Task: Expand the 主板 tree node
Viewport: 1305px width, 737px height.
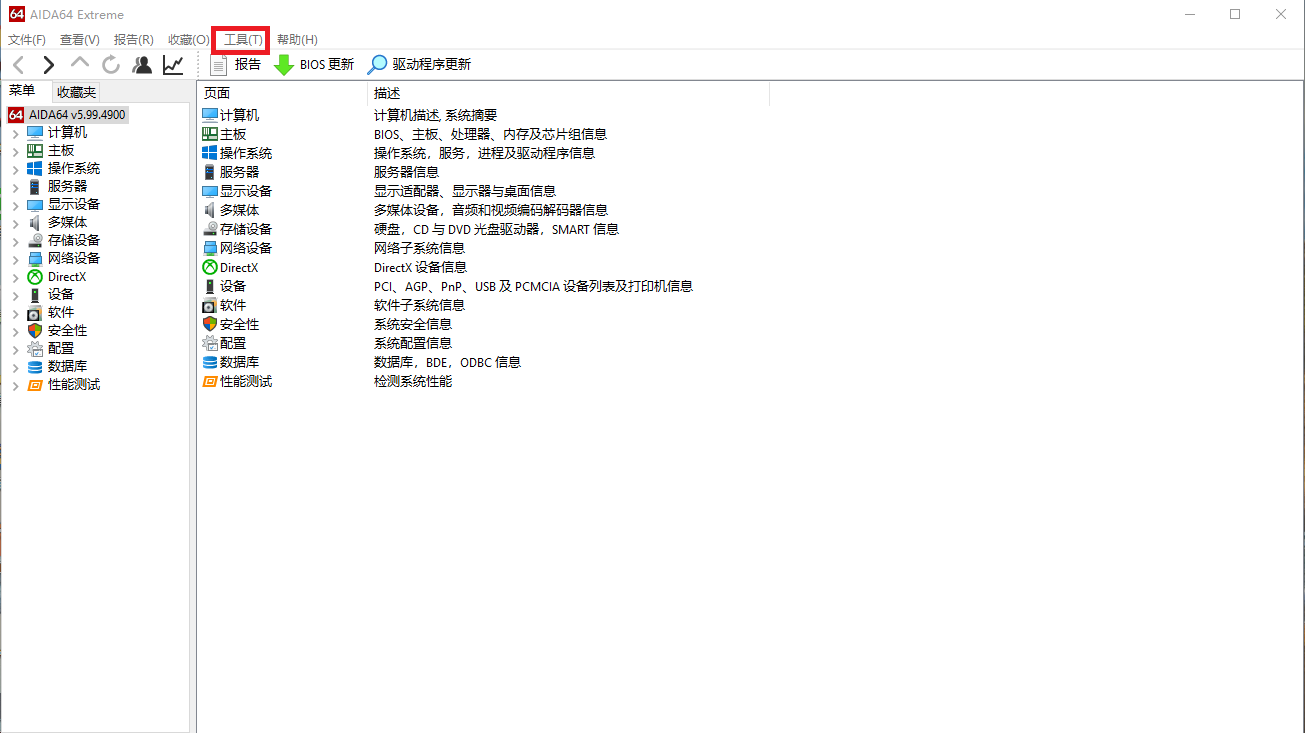Action: 15,151
